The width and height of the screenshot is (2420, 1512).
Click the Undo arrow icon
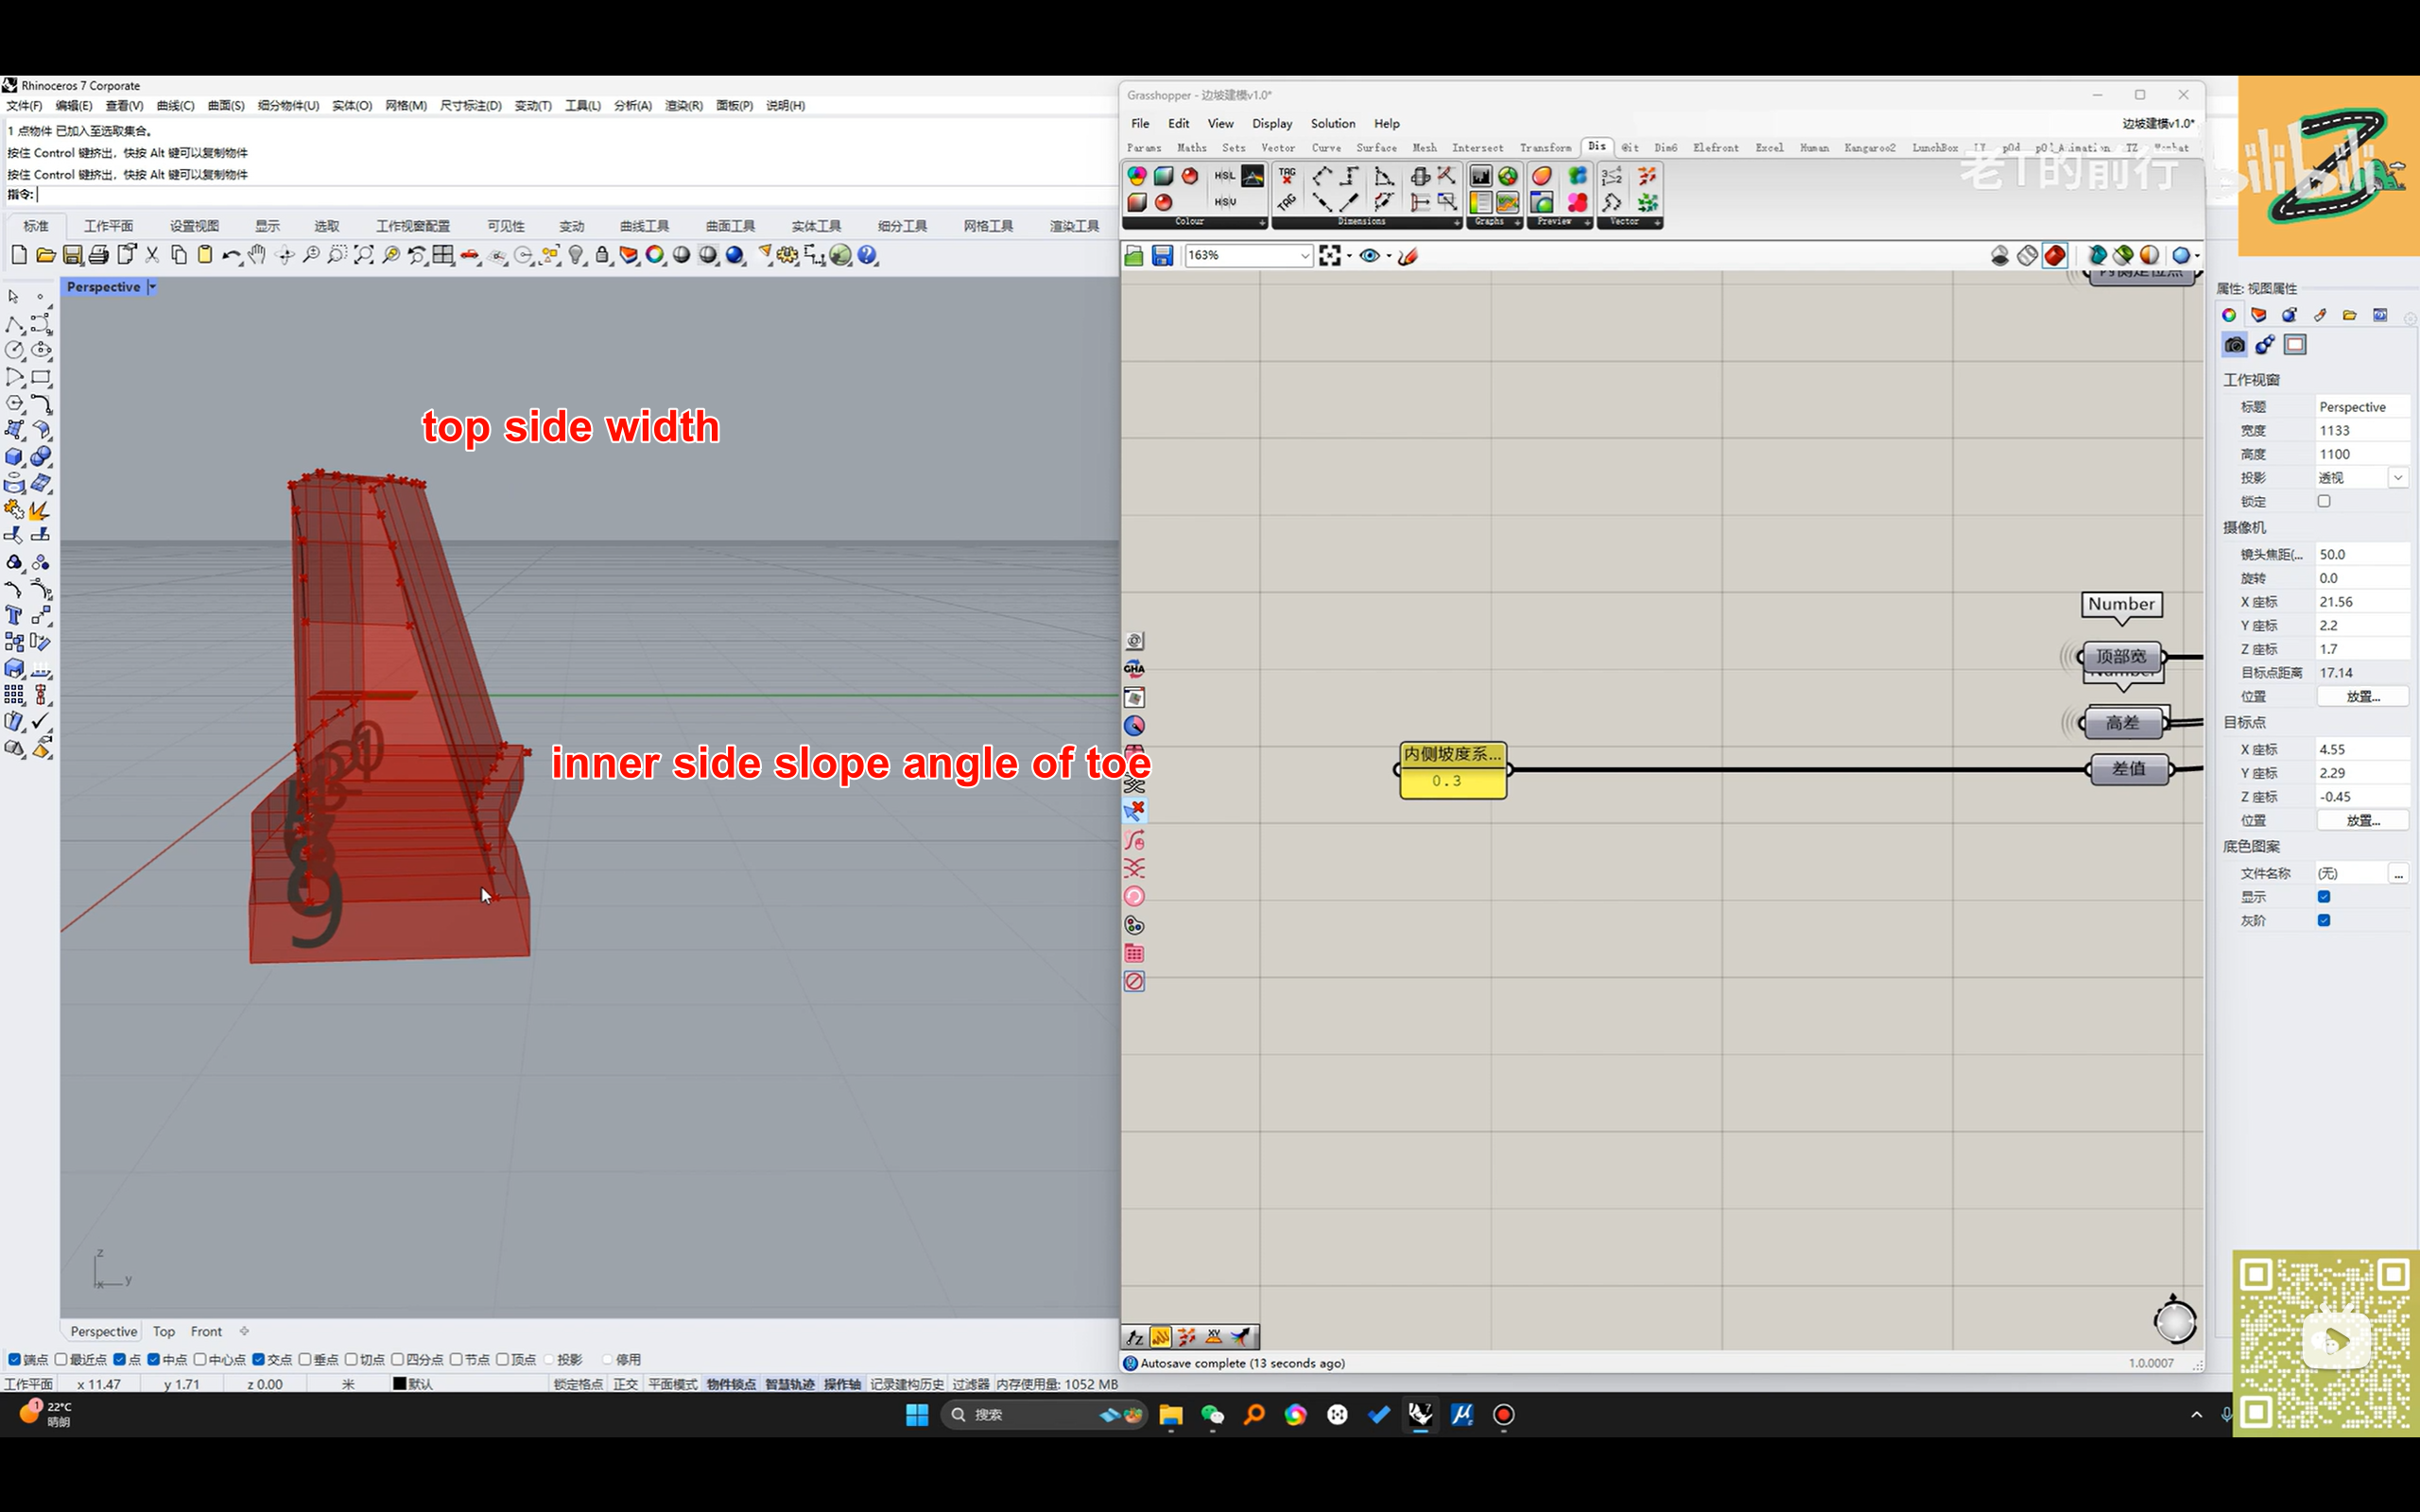(230, 255)
